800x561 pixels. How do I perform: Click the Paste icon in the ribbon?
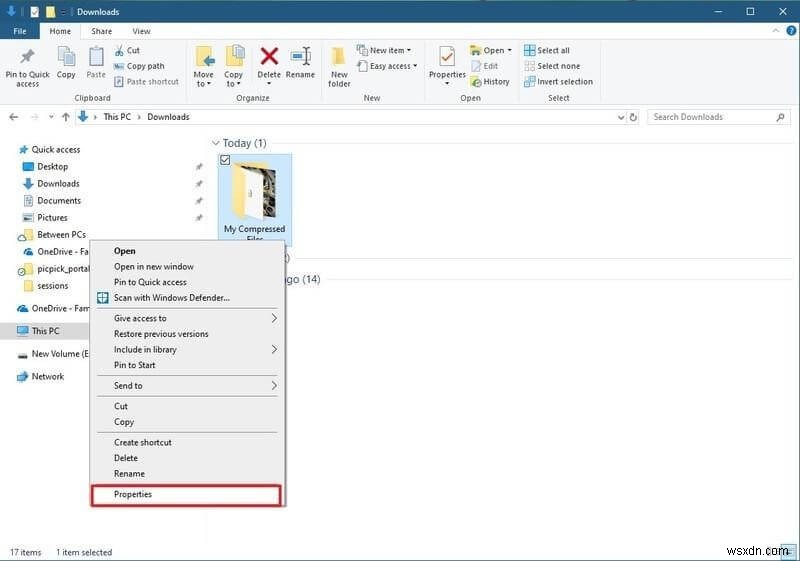coord(96,56)
